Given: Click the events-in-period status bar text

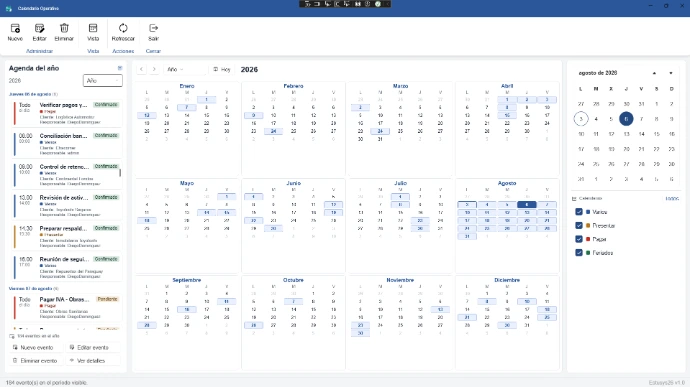Looking at the screenshot, I should coord(47,383).
